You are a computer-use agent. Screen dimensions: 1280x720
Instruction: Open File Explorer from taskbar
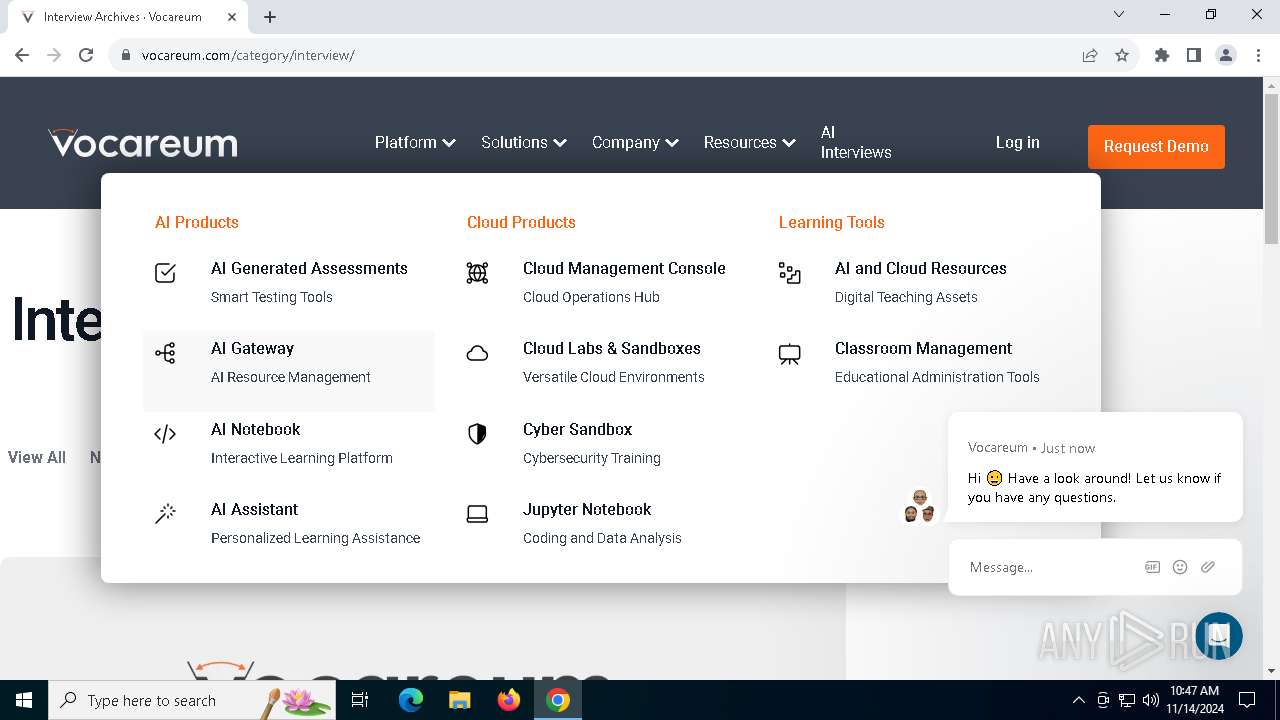tap(459, 700)
